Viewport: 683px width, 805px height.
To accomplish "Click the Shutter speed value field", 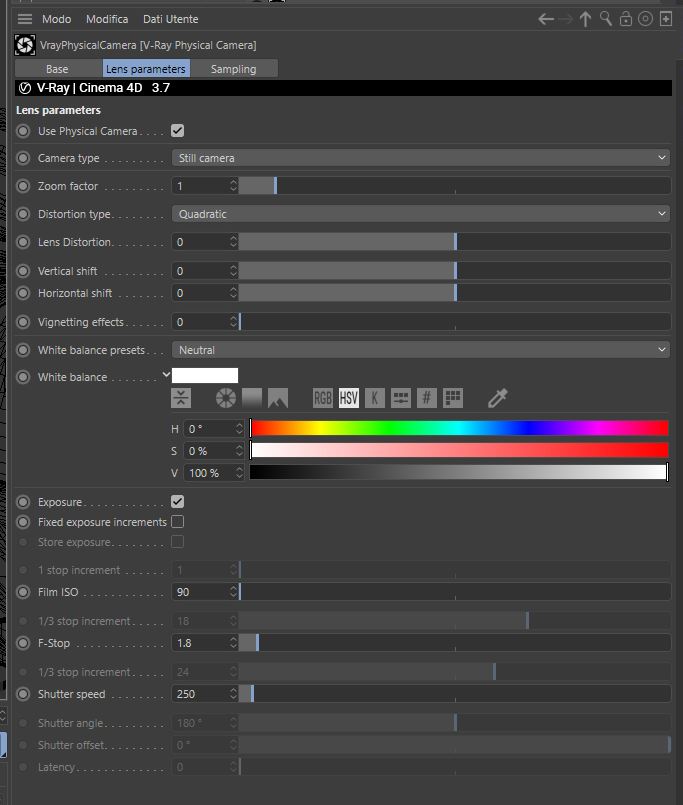I will [x=201, y=694].
